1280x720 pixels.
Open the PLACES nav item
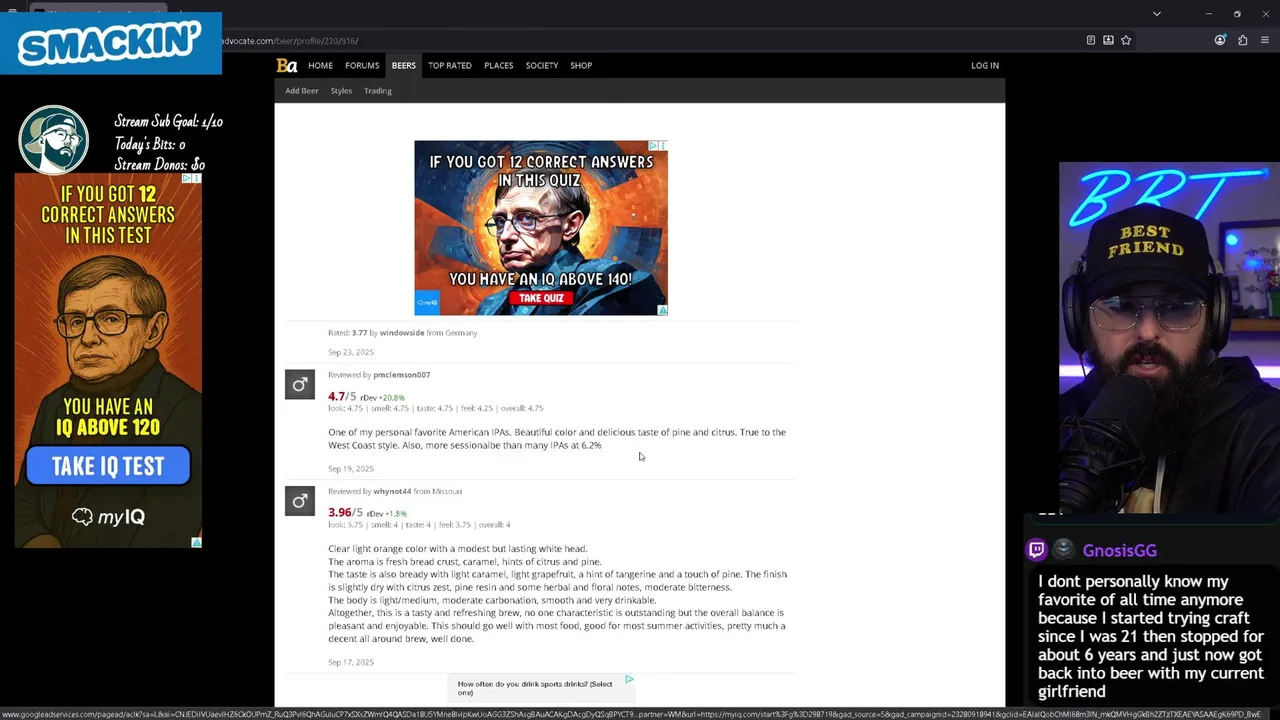(499, 66)
